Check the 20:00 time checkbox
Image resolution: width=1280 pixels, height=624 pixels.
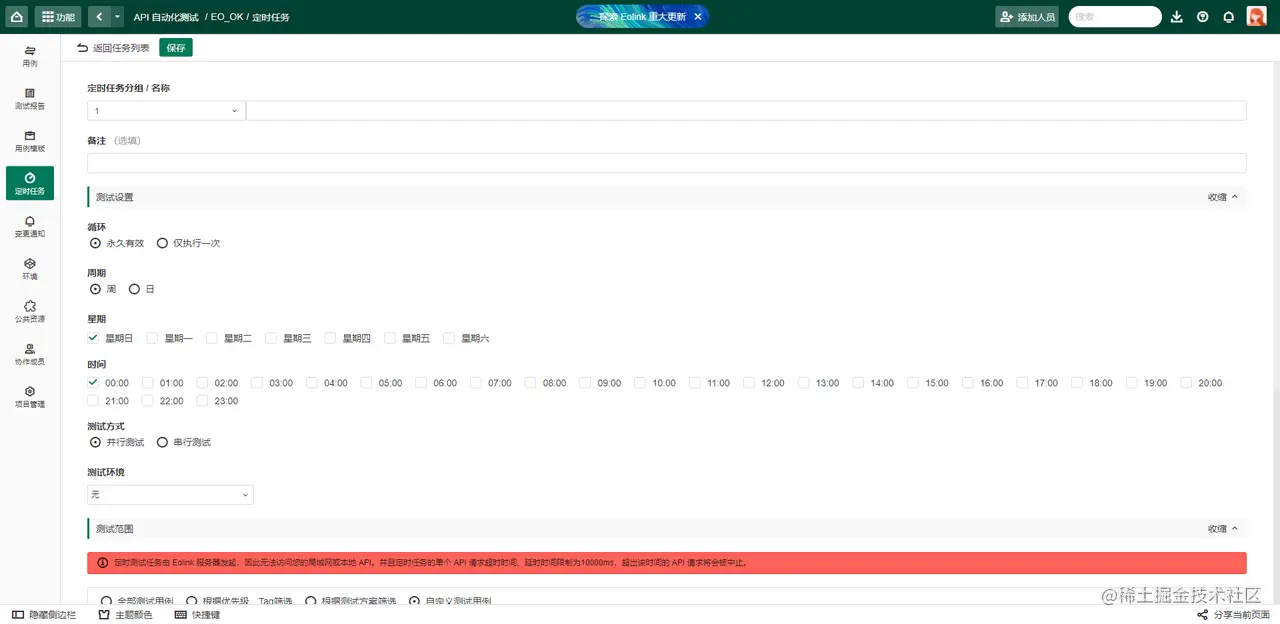[x=1186, y=382]
